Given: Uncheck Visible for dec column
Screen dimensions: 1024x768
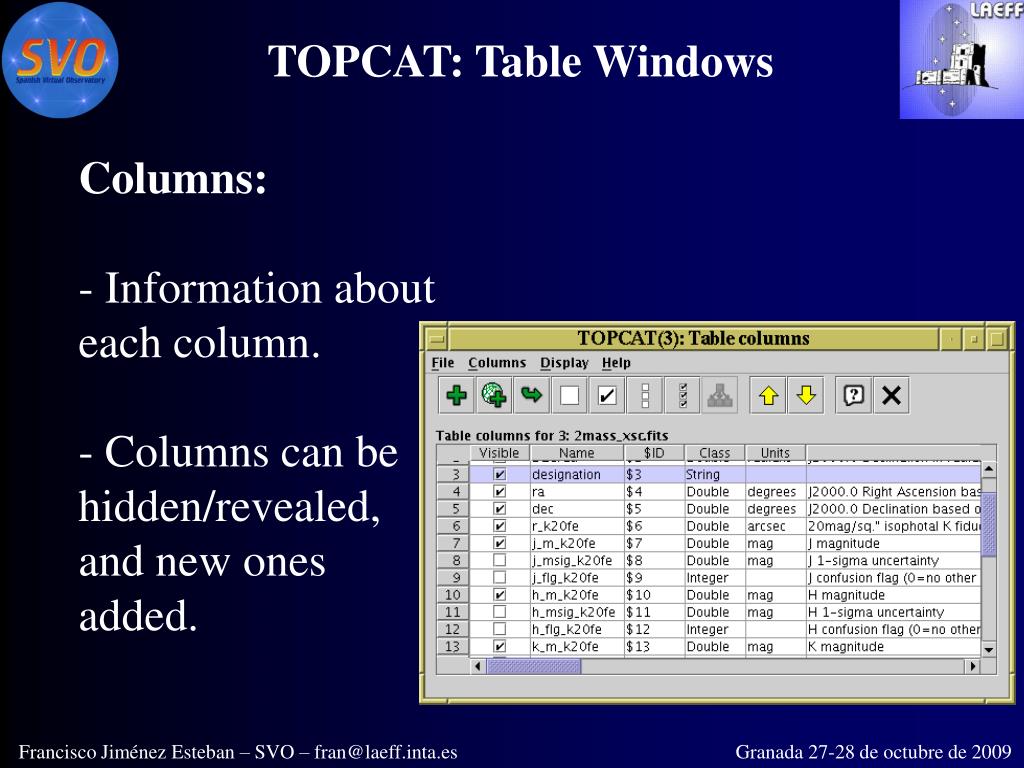Looking at the screenshot, I should click(x=500, y=509).
